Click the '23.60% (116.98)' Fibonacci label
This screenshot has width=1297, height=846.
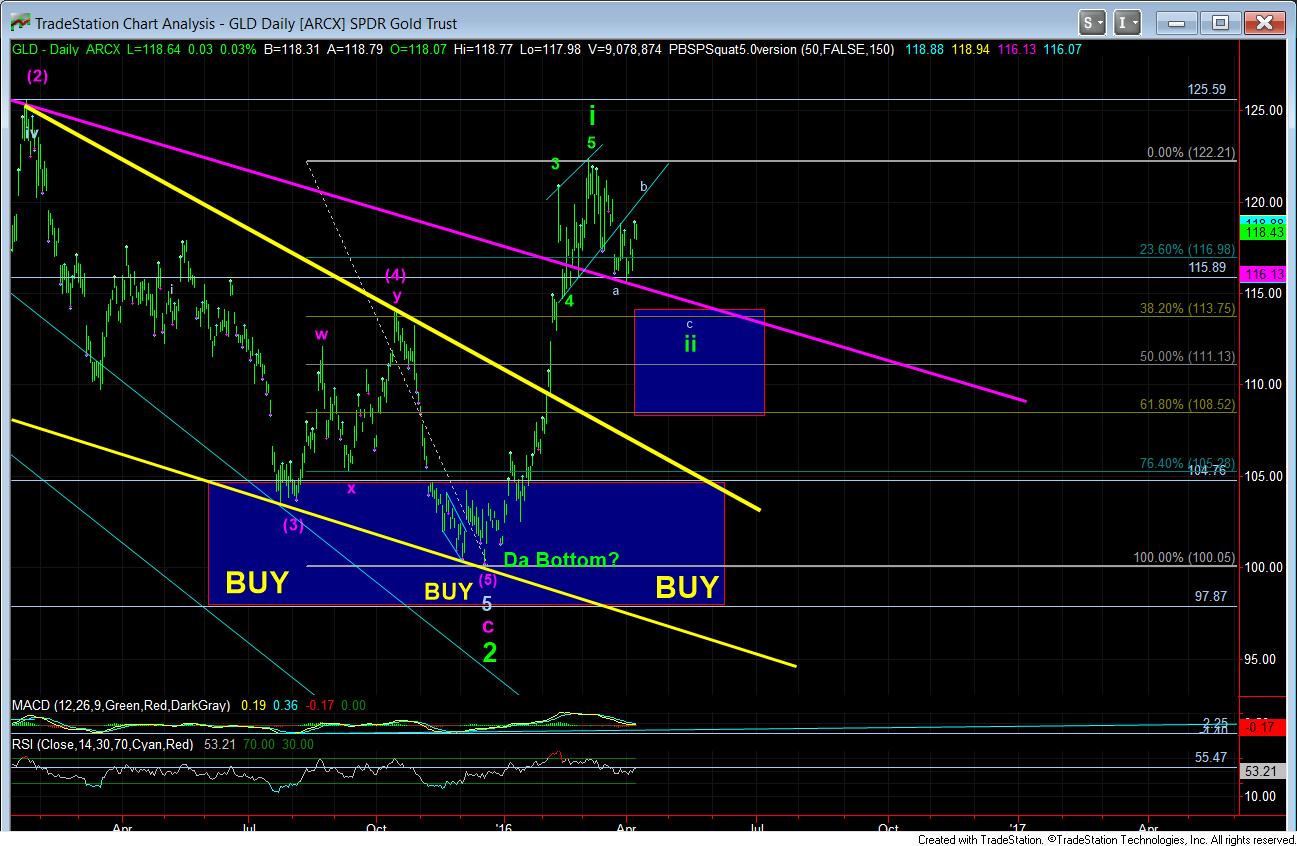coord(1188,250)
